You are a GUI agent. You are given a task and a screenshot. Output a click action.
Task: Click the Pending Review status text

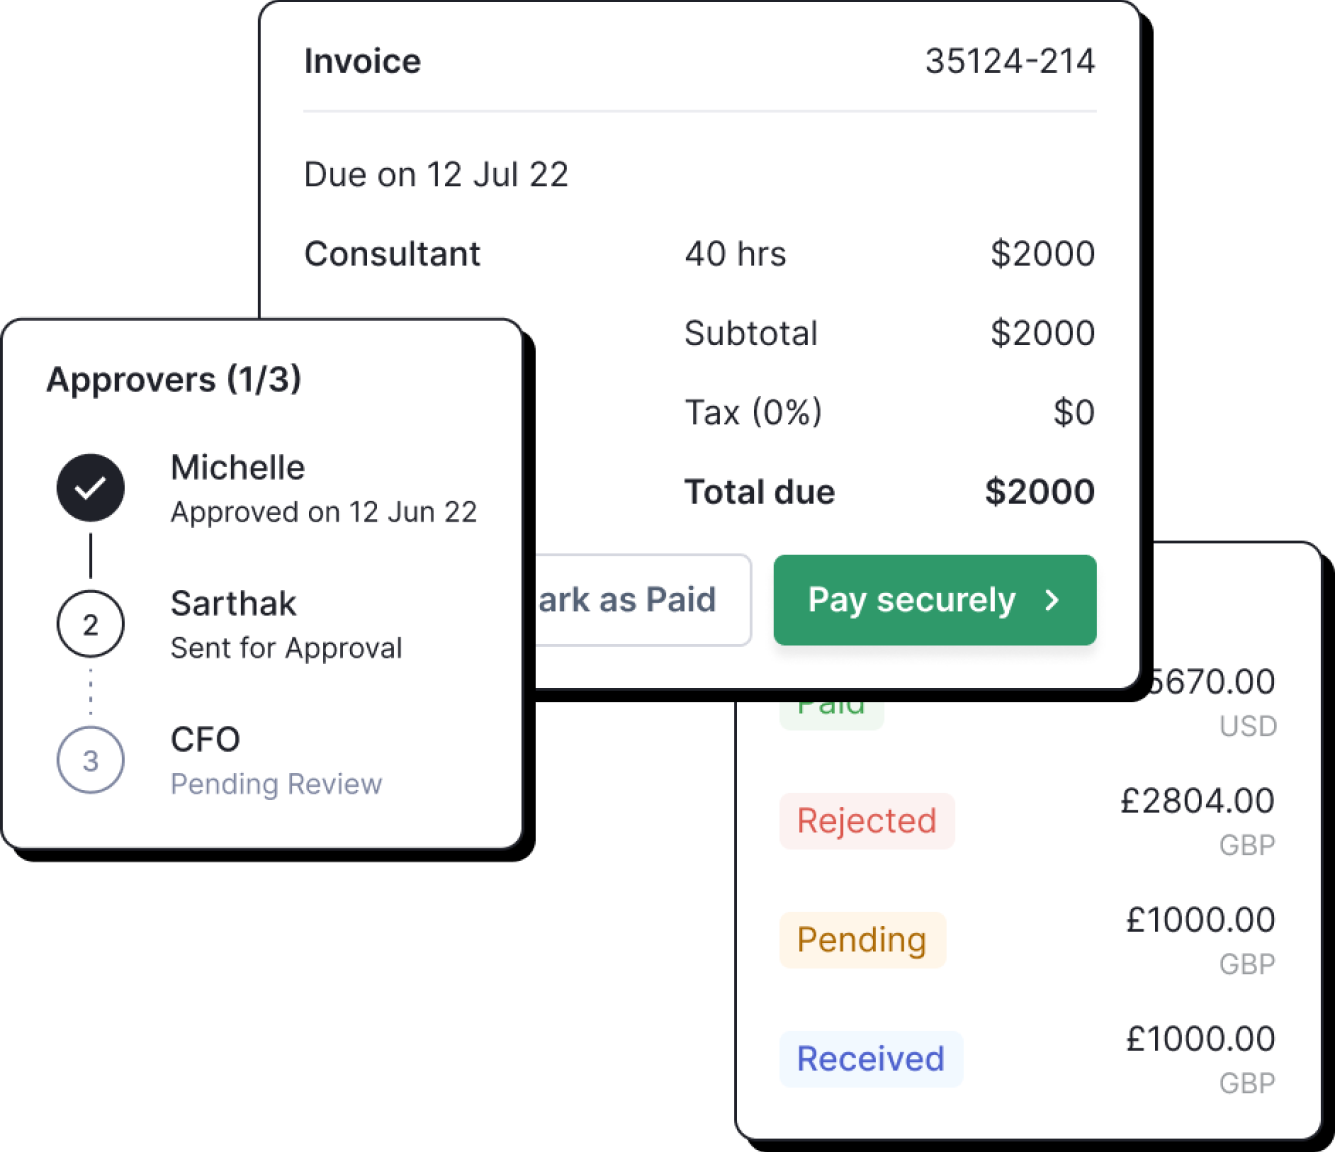(276, 784)
